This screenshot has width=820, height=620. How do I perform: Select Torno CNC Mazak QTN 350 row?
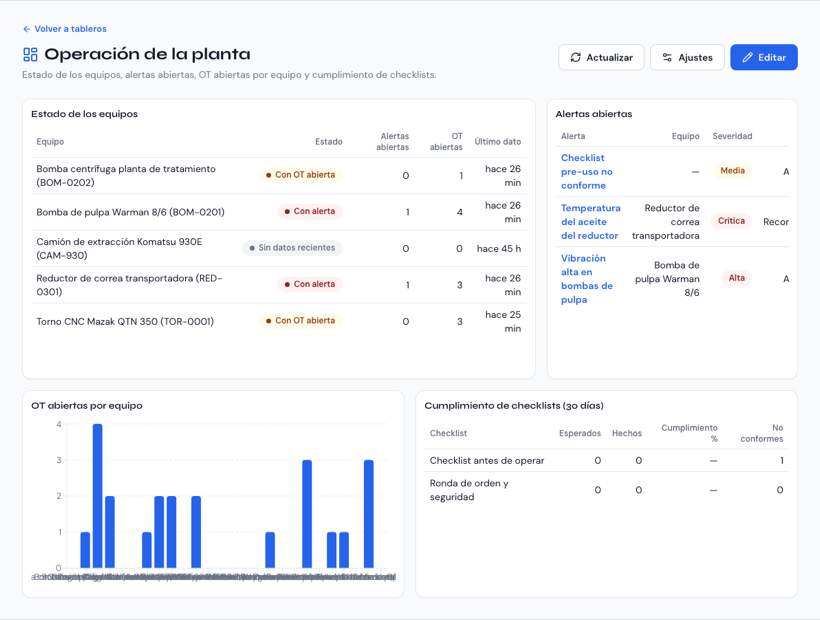pyautogui.click(x=279, y=322)
